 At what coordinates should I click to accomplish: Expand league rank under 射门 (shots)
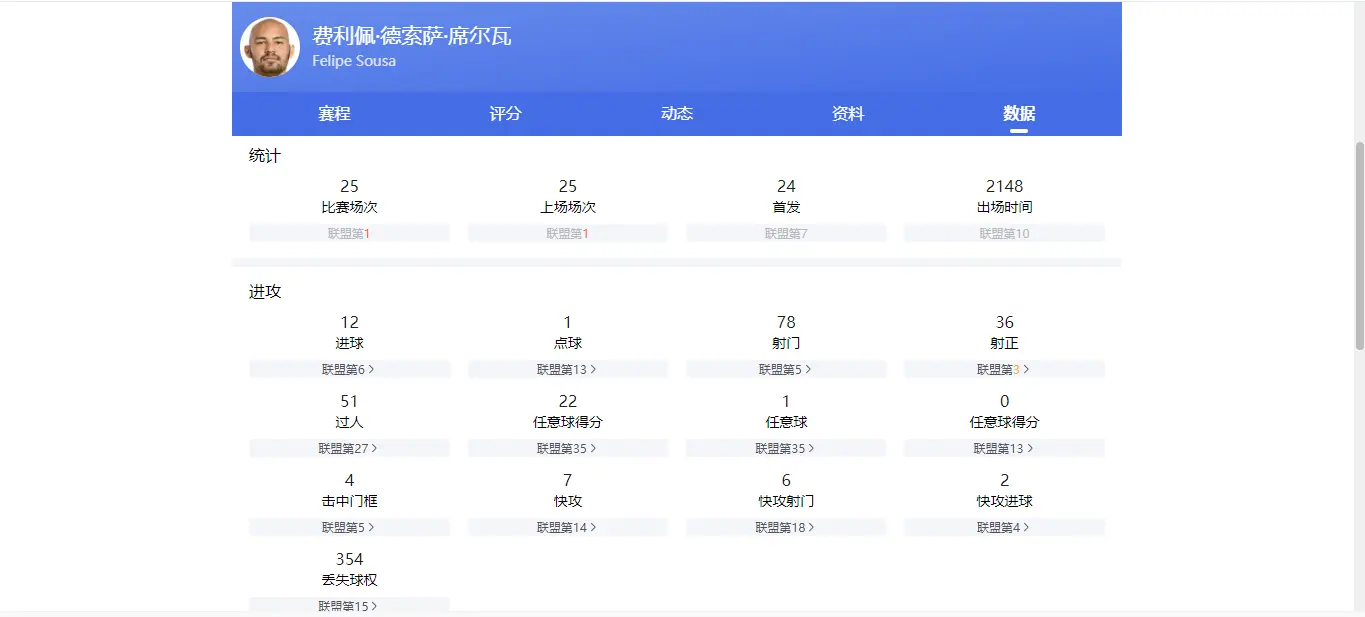pyautogui.click(x=786, y=369)
